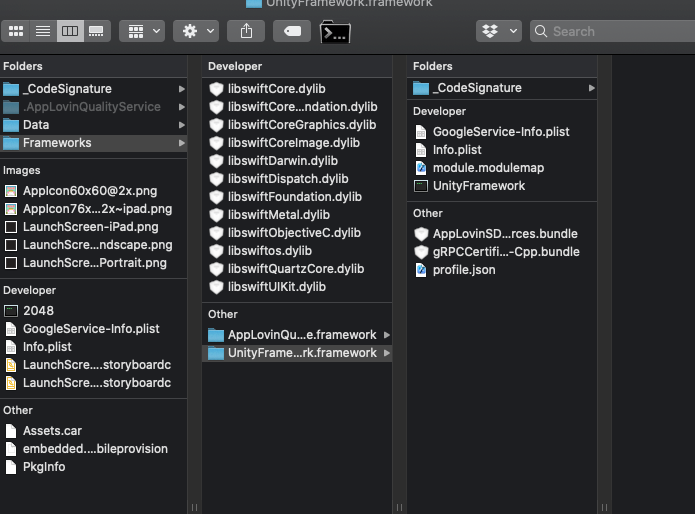695x514 pixels.
Task: Select _CodeSignature folder in first column
Action: pyautogui.click(x=93, y=89)
